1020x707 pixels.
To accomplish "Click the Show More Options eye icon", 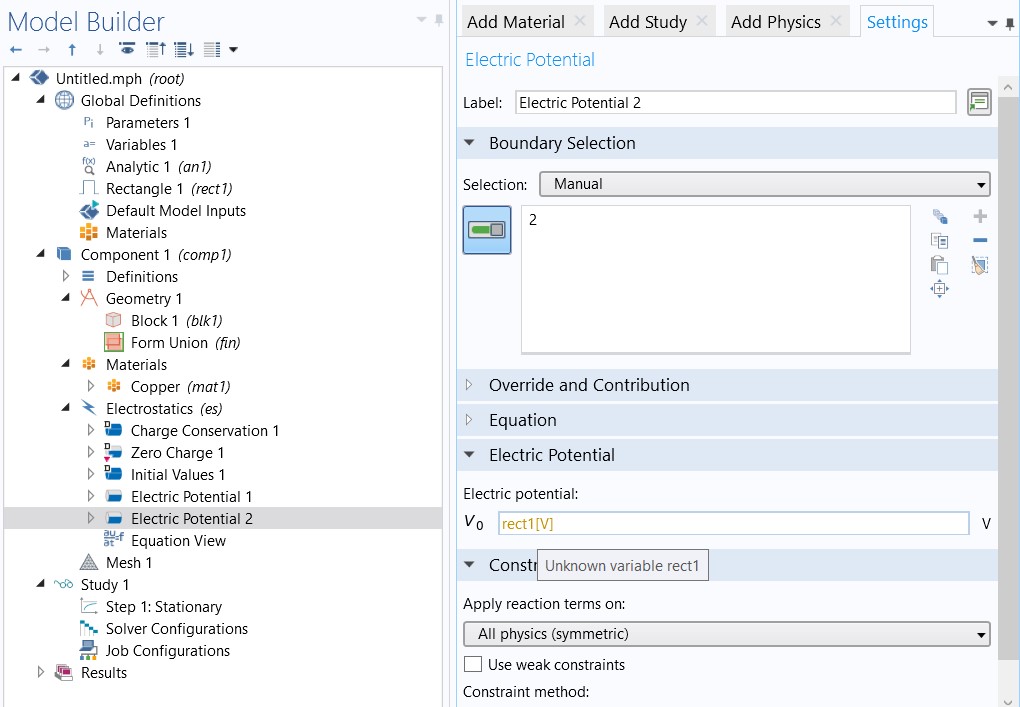I will coord(127,49).
